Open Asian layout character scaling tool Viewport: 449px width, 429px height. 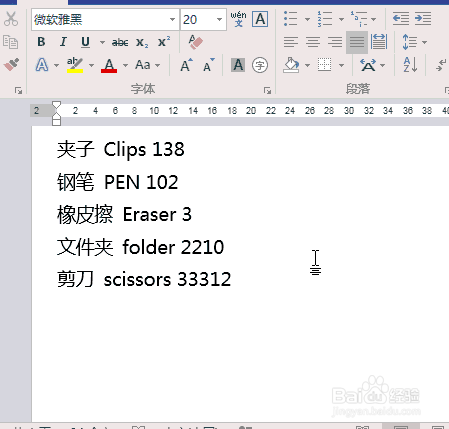tap(368, 65)
